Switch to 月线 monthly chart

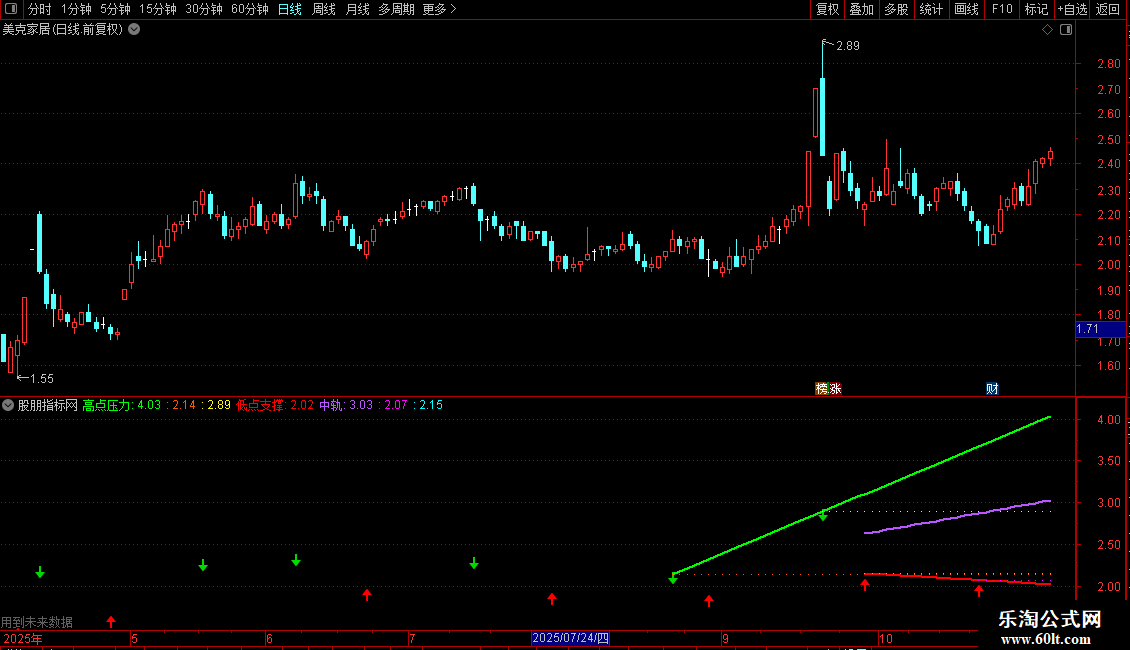point(357,9)
